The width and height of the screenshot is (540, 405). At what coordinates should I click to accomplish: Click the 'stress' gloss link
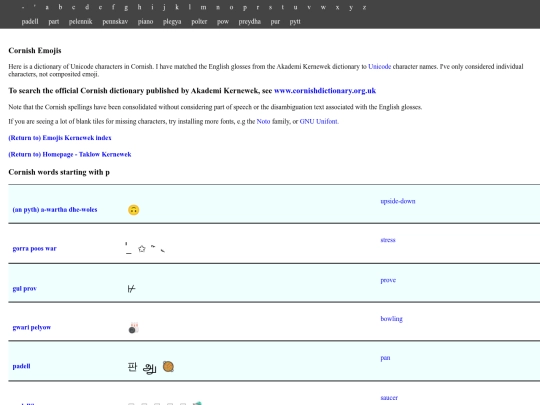click(x=388, y=240)
